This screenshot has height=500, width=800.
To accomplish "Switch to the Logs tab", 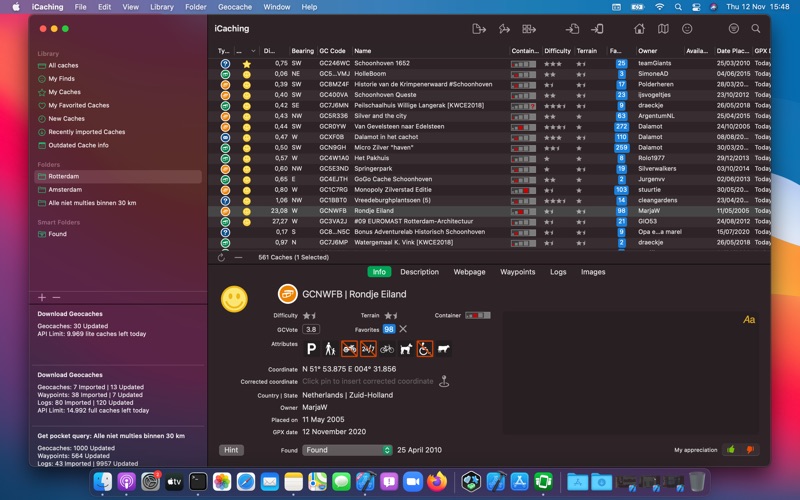I will coord(558,272).
